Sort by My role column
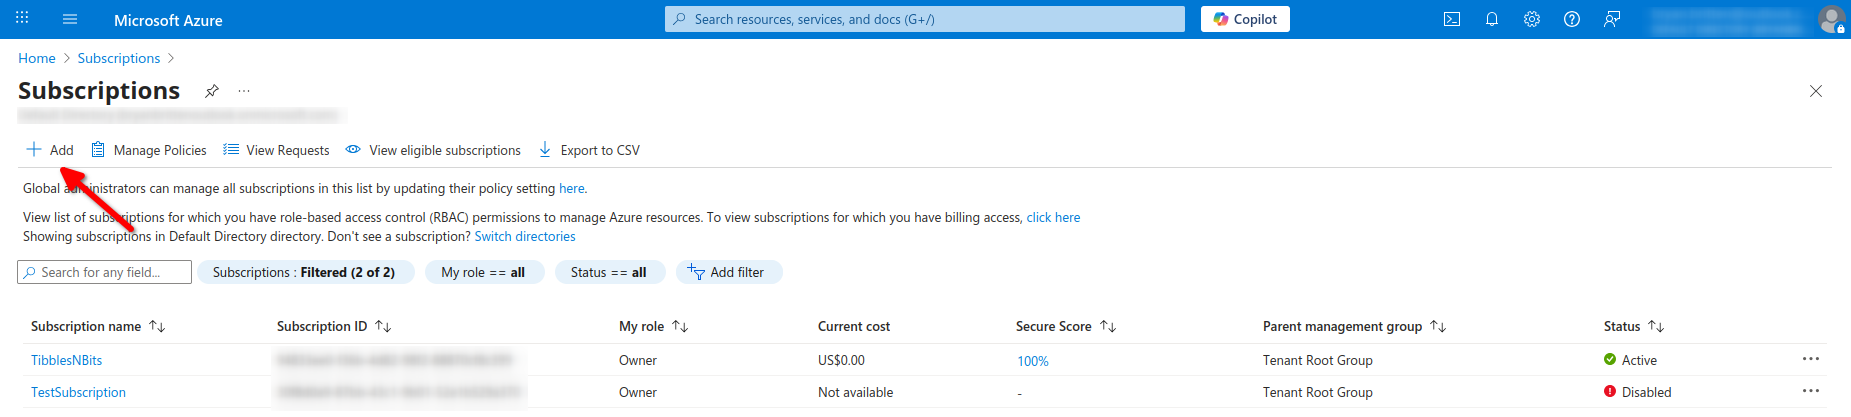Screen dimensions: 1851x417 (x=653, y=326)
